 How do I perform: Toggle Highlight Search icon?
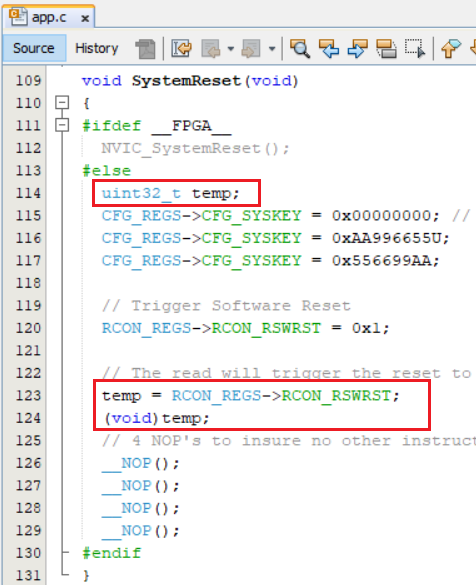point(386,49)
